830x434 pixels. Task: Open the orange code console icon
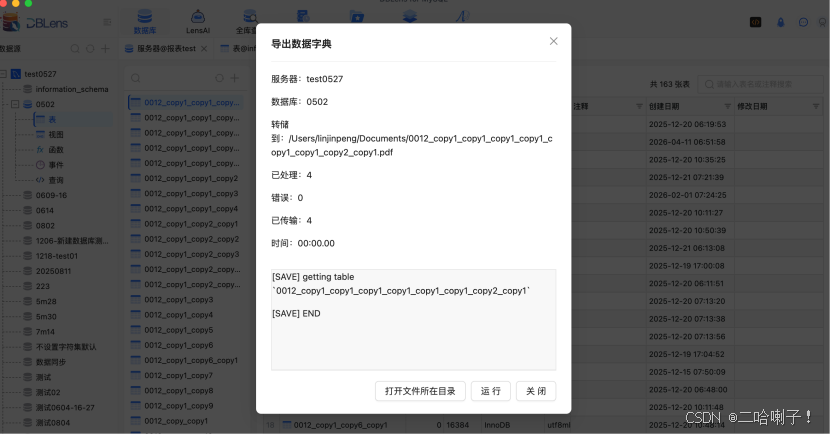point(755,22)
